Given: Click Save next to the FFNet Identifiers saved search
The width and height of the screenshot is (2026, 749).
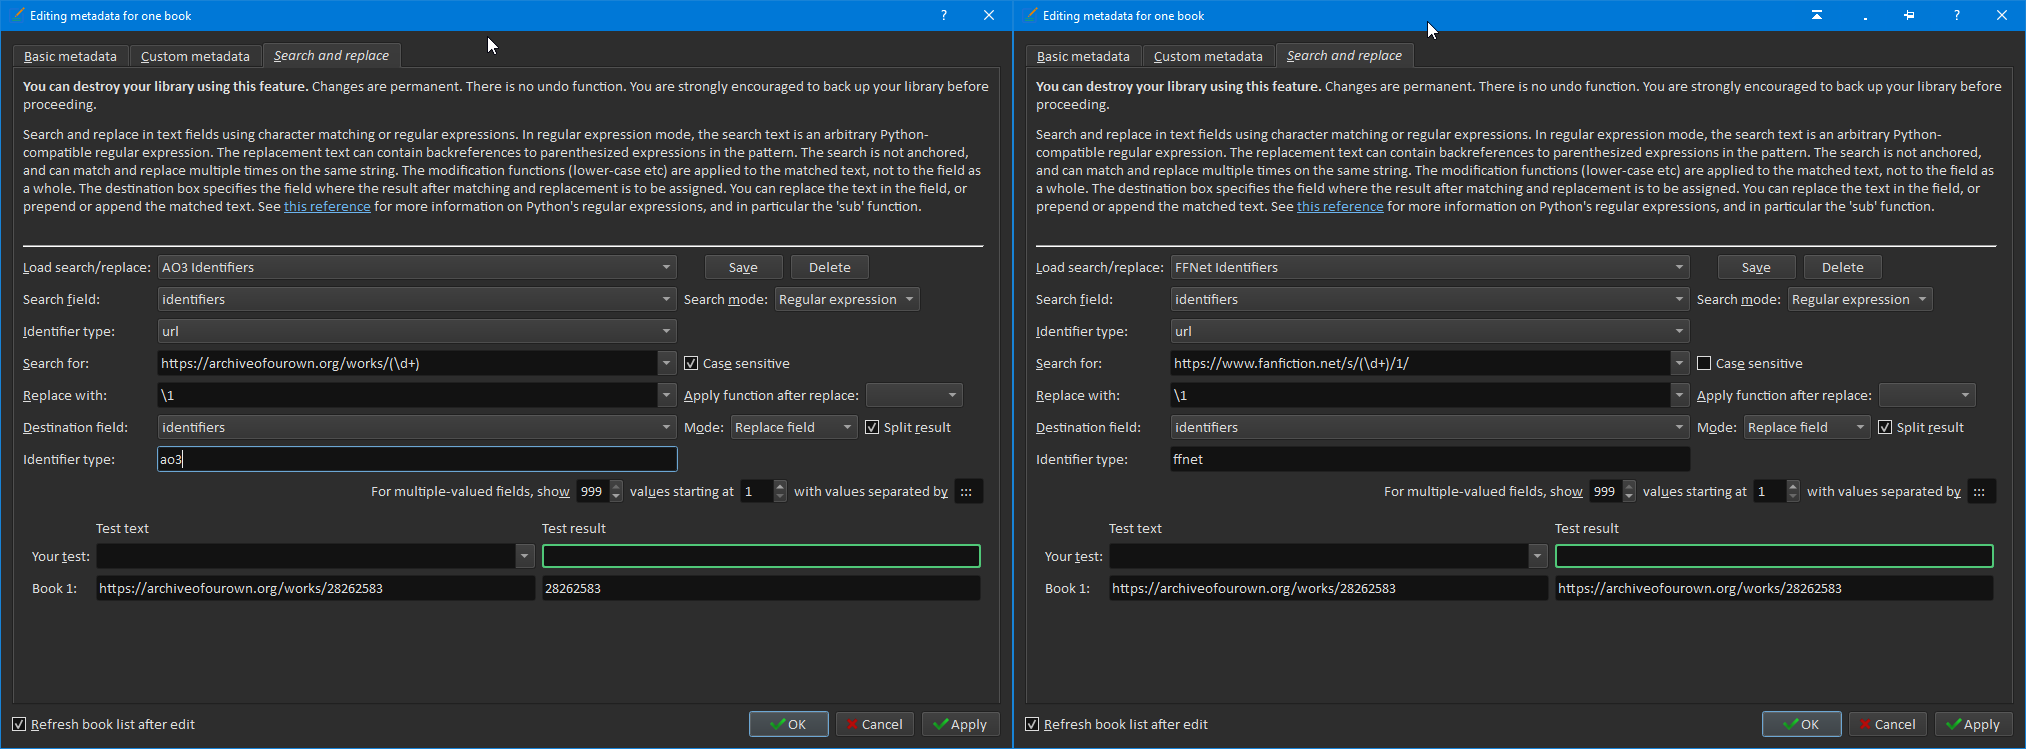Looking at the screenshot, I should coord(1755,267).
